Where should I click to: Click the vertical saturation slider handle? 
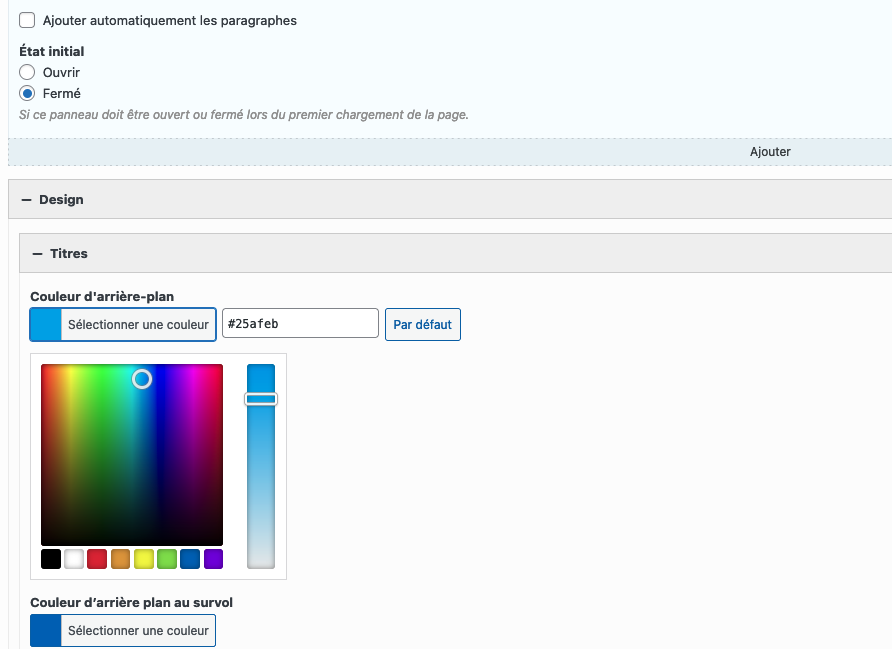[261, 399]
